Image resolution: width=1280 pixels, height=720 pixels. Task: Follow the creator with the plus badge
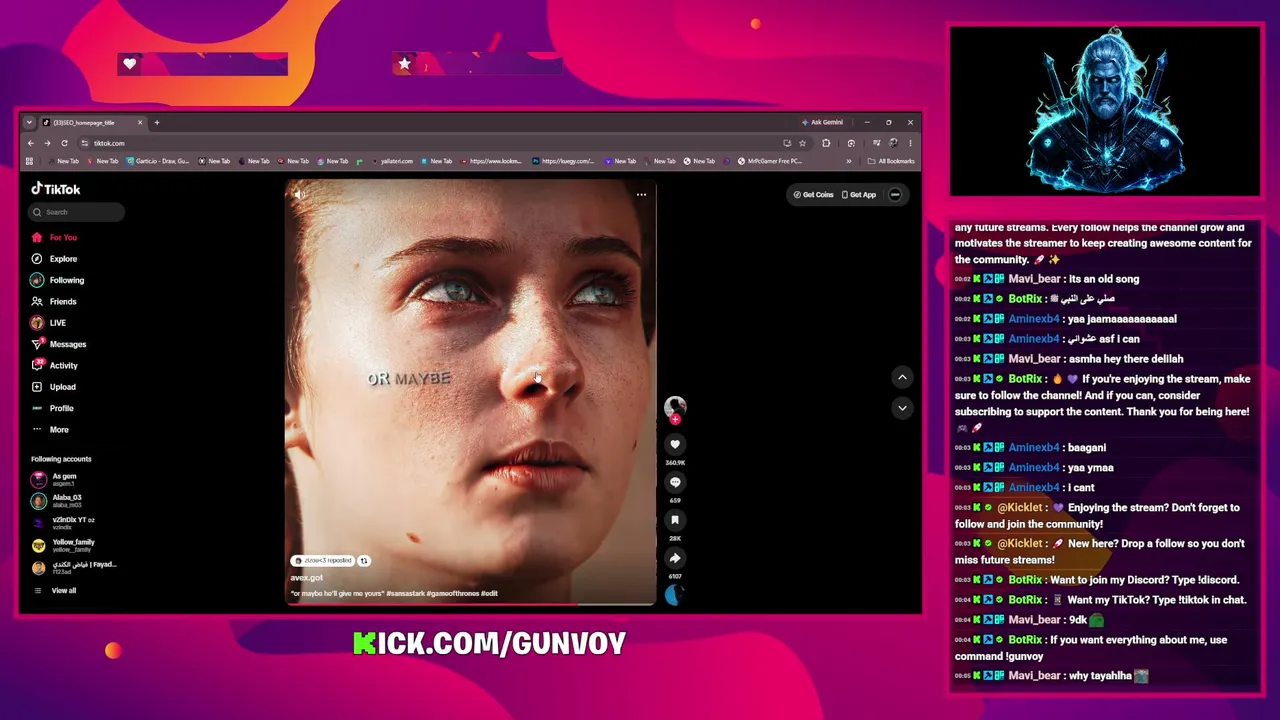pos(675,420)
